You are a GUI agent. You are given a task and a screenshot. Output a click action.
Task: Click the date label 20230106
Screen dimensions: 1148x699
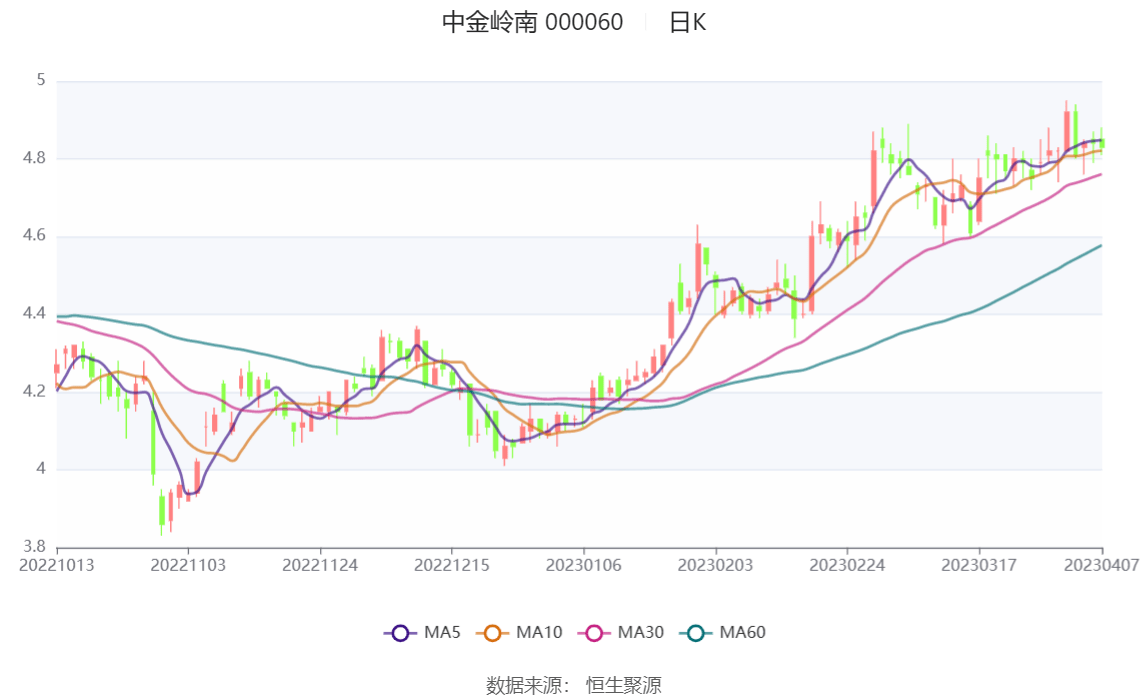point(584,566)
